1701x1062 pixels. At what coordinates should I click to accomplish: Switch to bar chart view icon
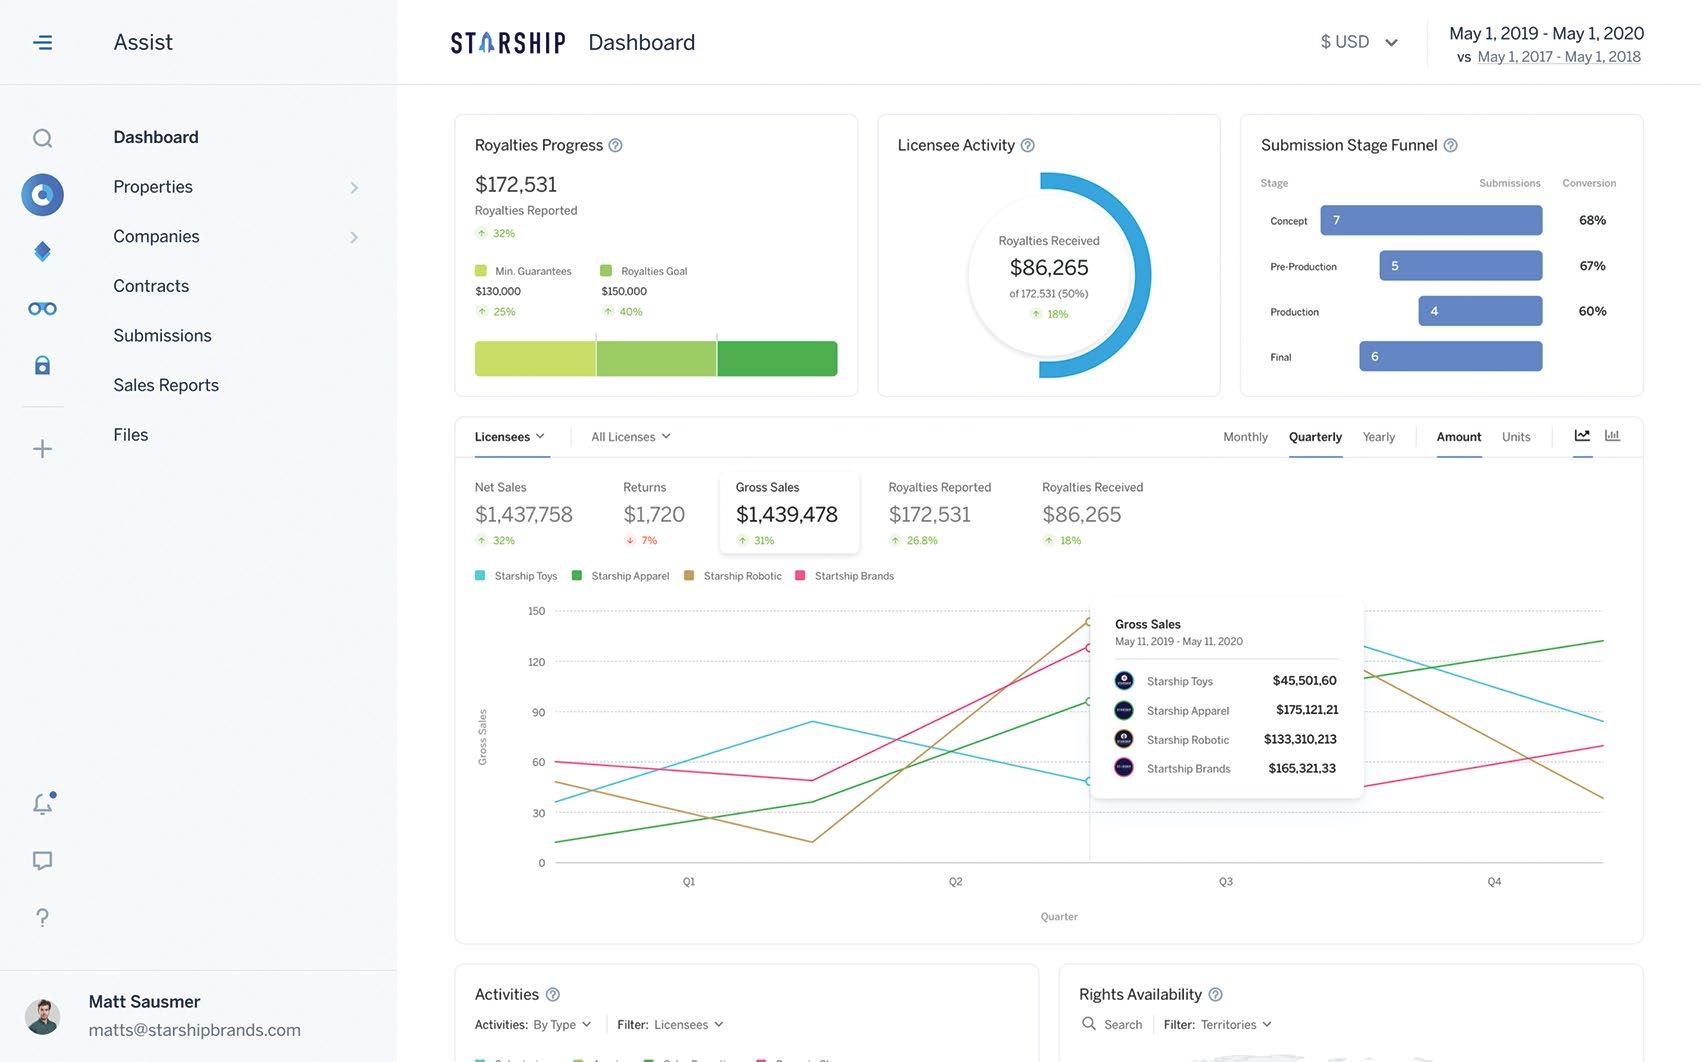(1612, 435)
